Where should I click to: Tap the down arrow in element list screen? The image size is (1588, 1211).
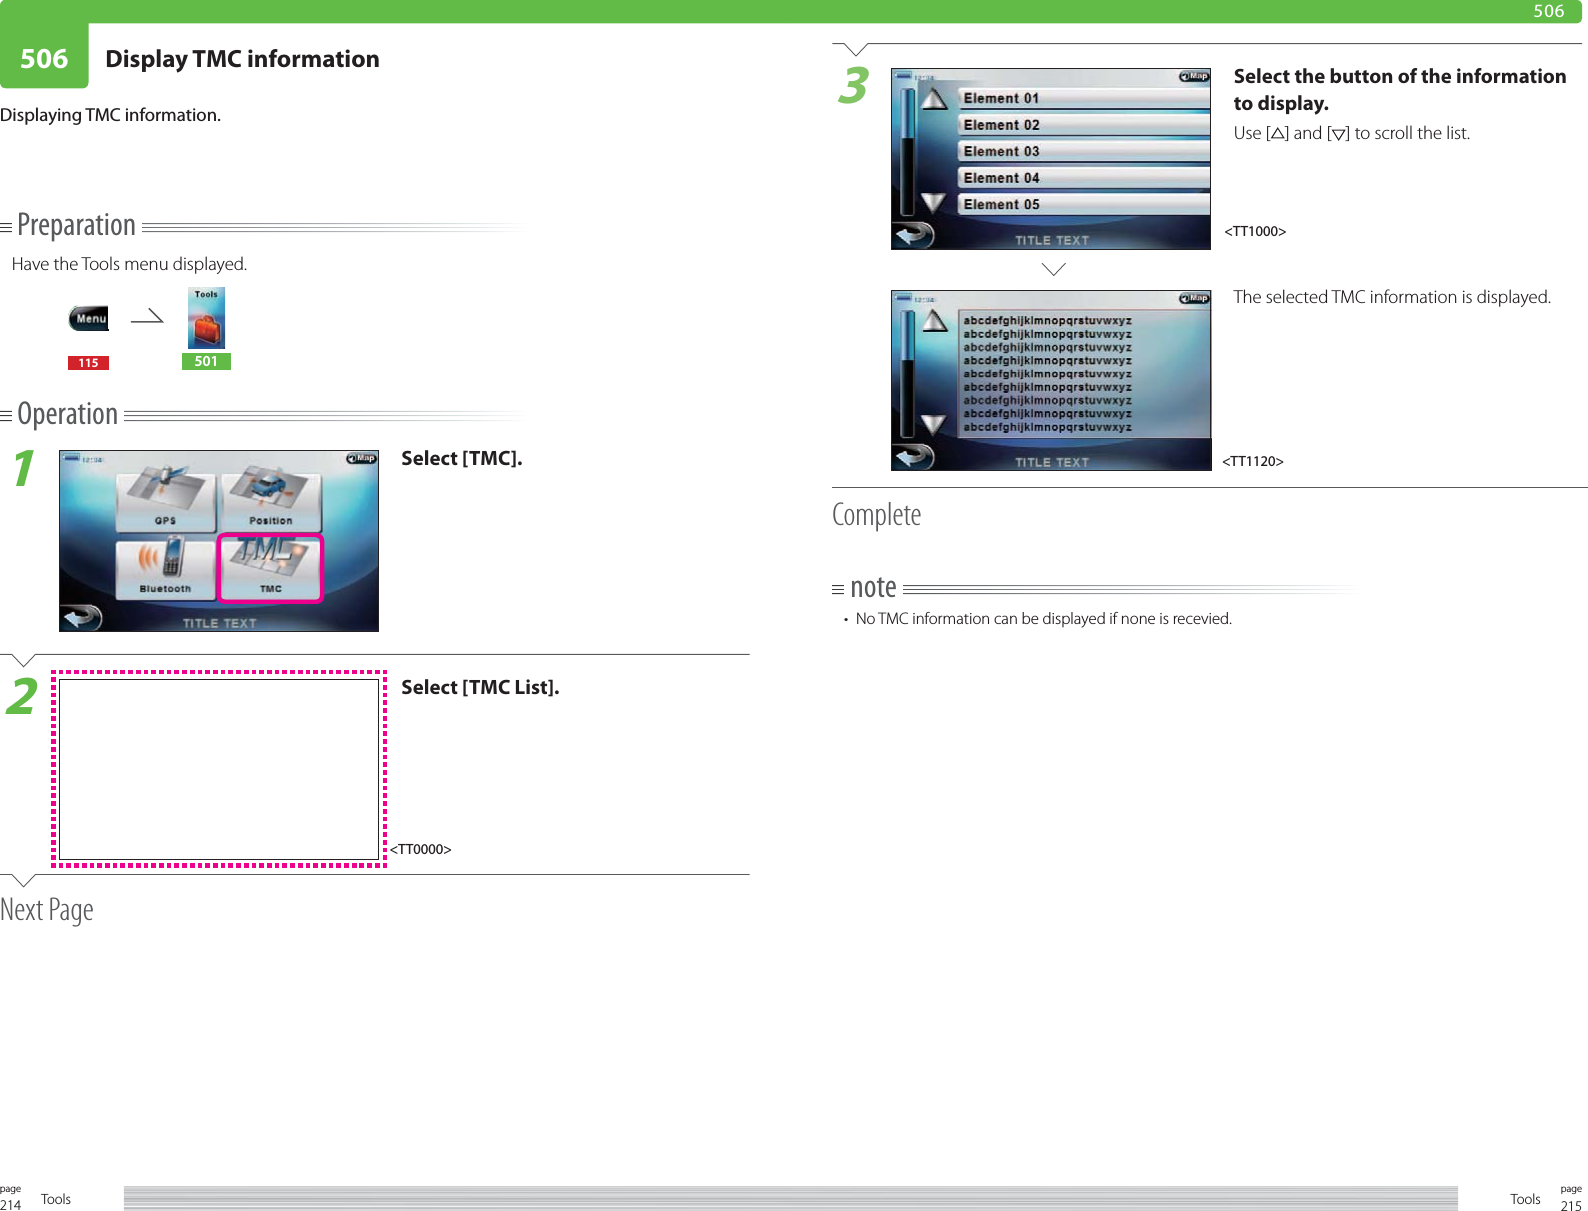tap(934, 202)
